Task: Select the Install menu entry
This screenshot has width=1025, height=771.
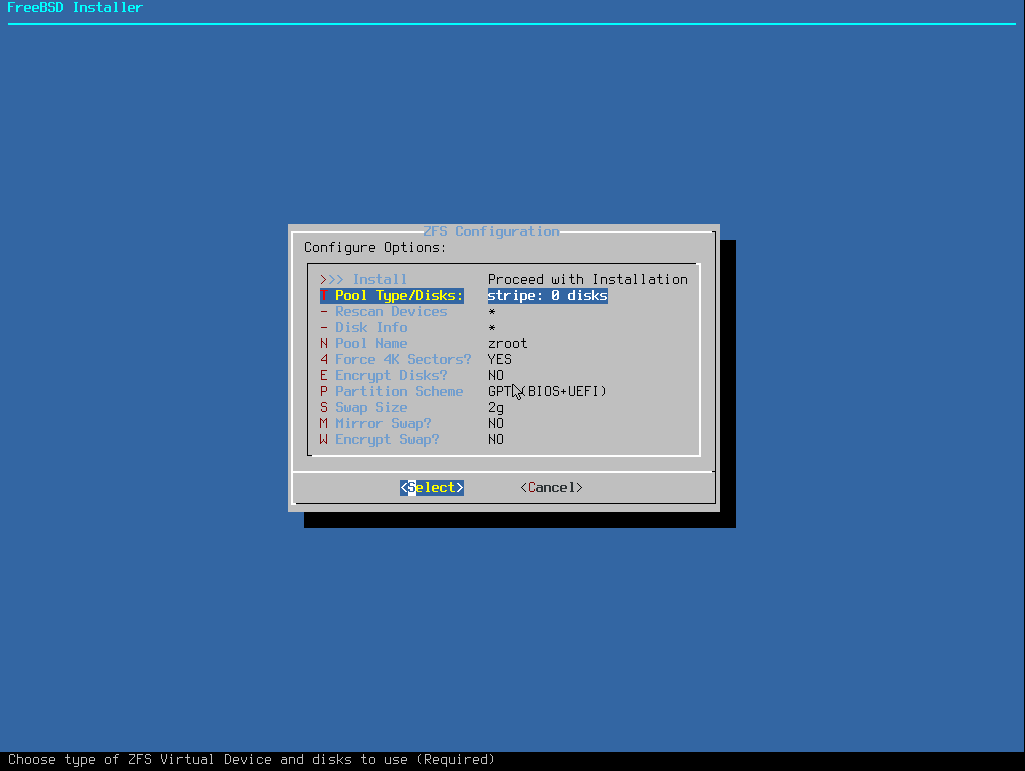Action: pos(379,280)
